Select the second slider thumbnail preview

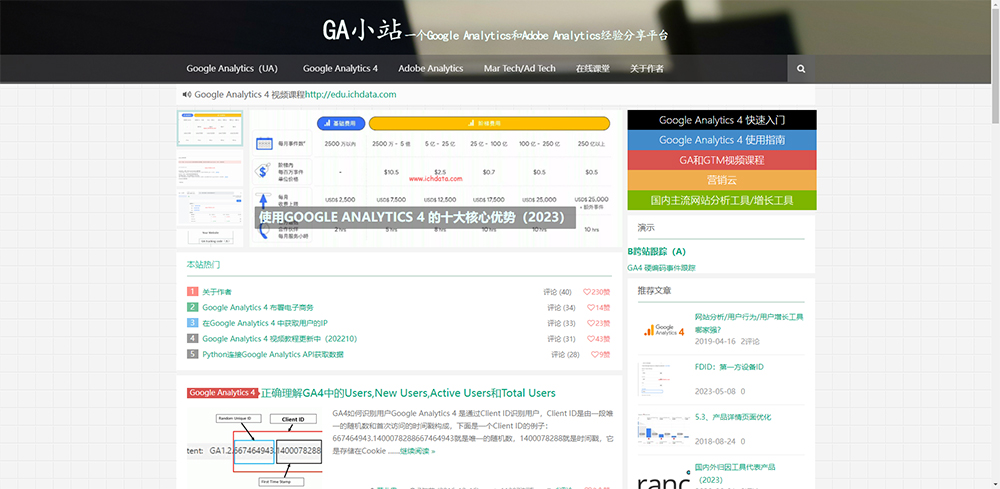(210, 169)
